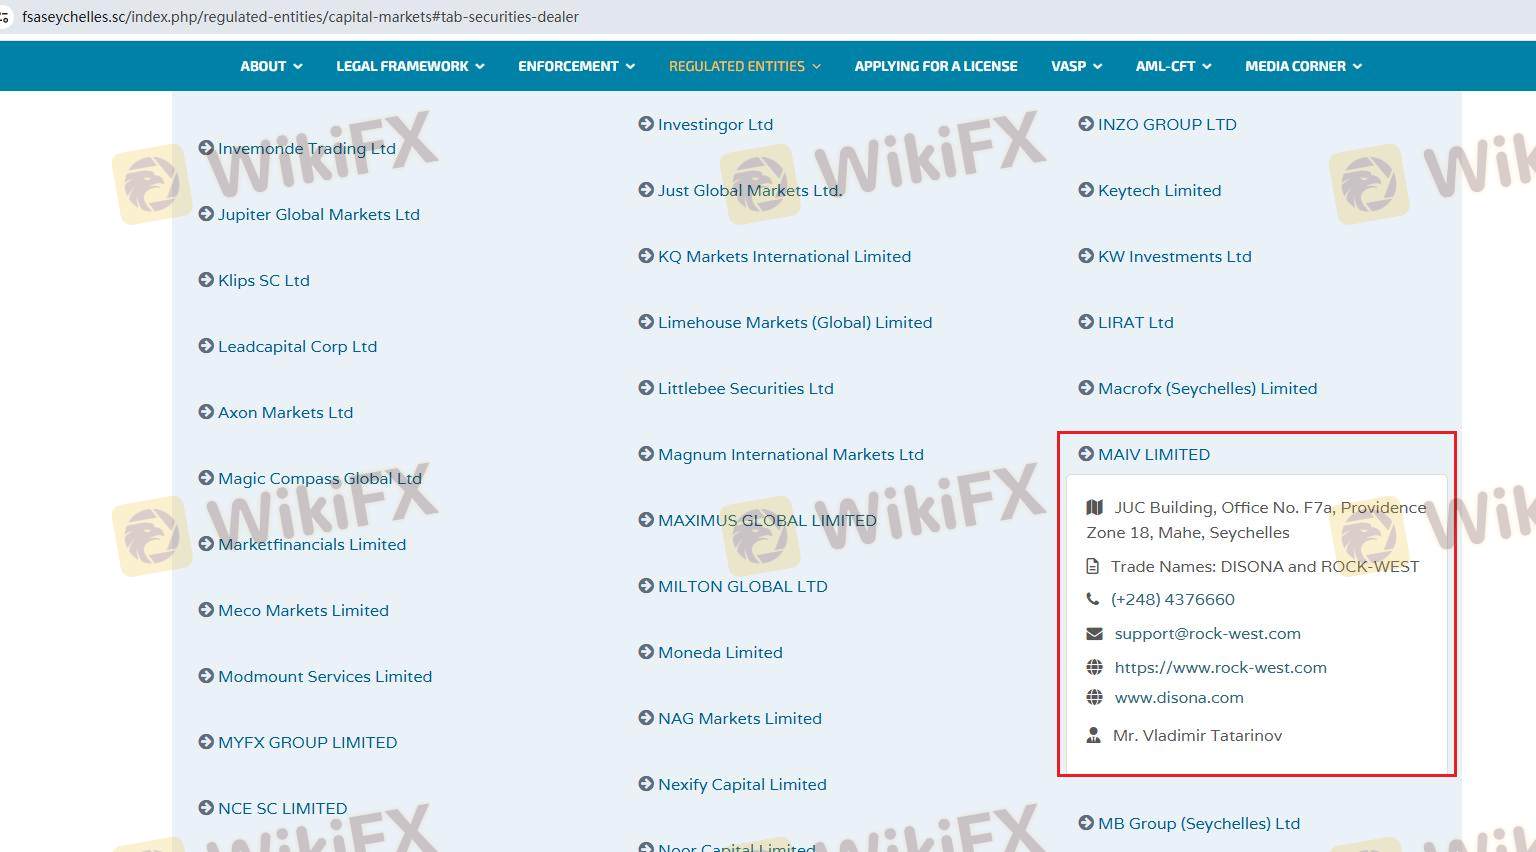
Task: Open Macrofx (Seychelles) Limited entry
Action: 1207,388
